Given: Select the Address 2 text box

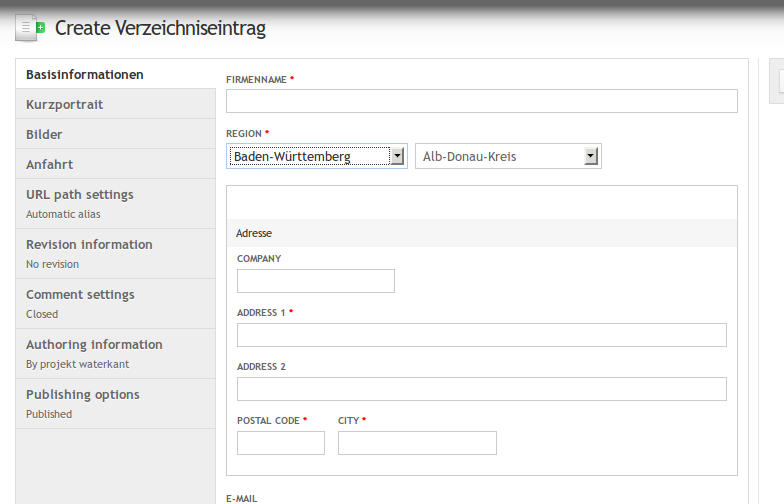Looking at the screenshot, I should point(481,389).
